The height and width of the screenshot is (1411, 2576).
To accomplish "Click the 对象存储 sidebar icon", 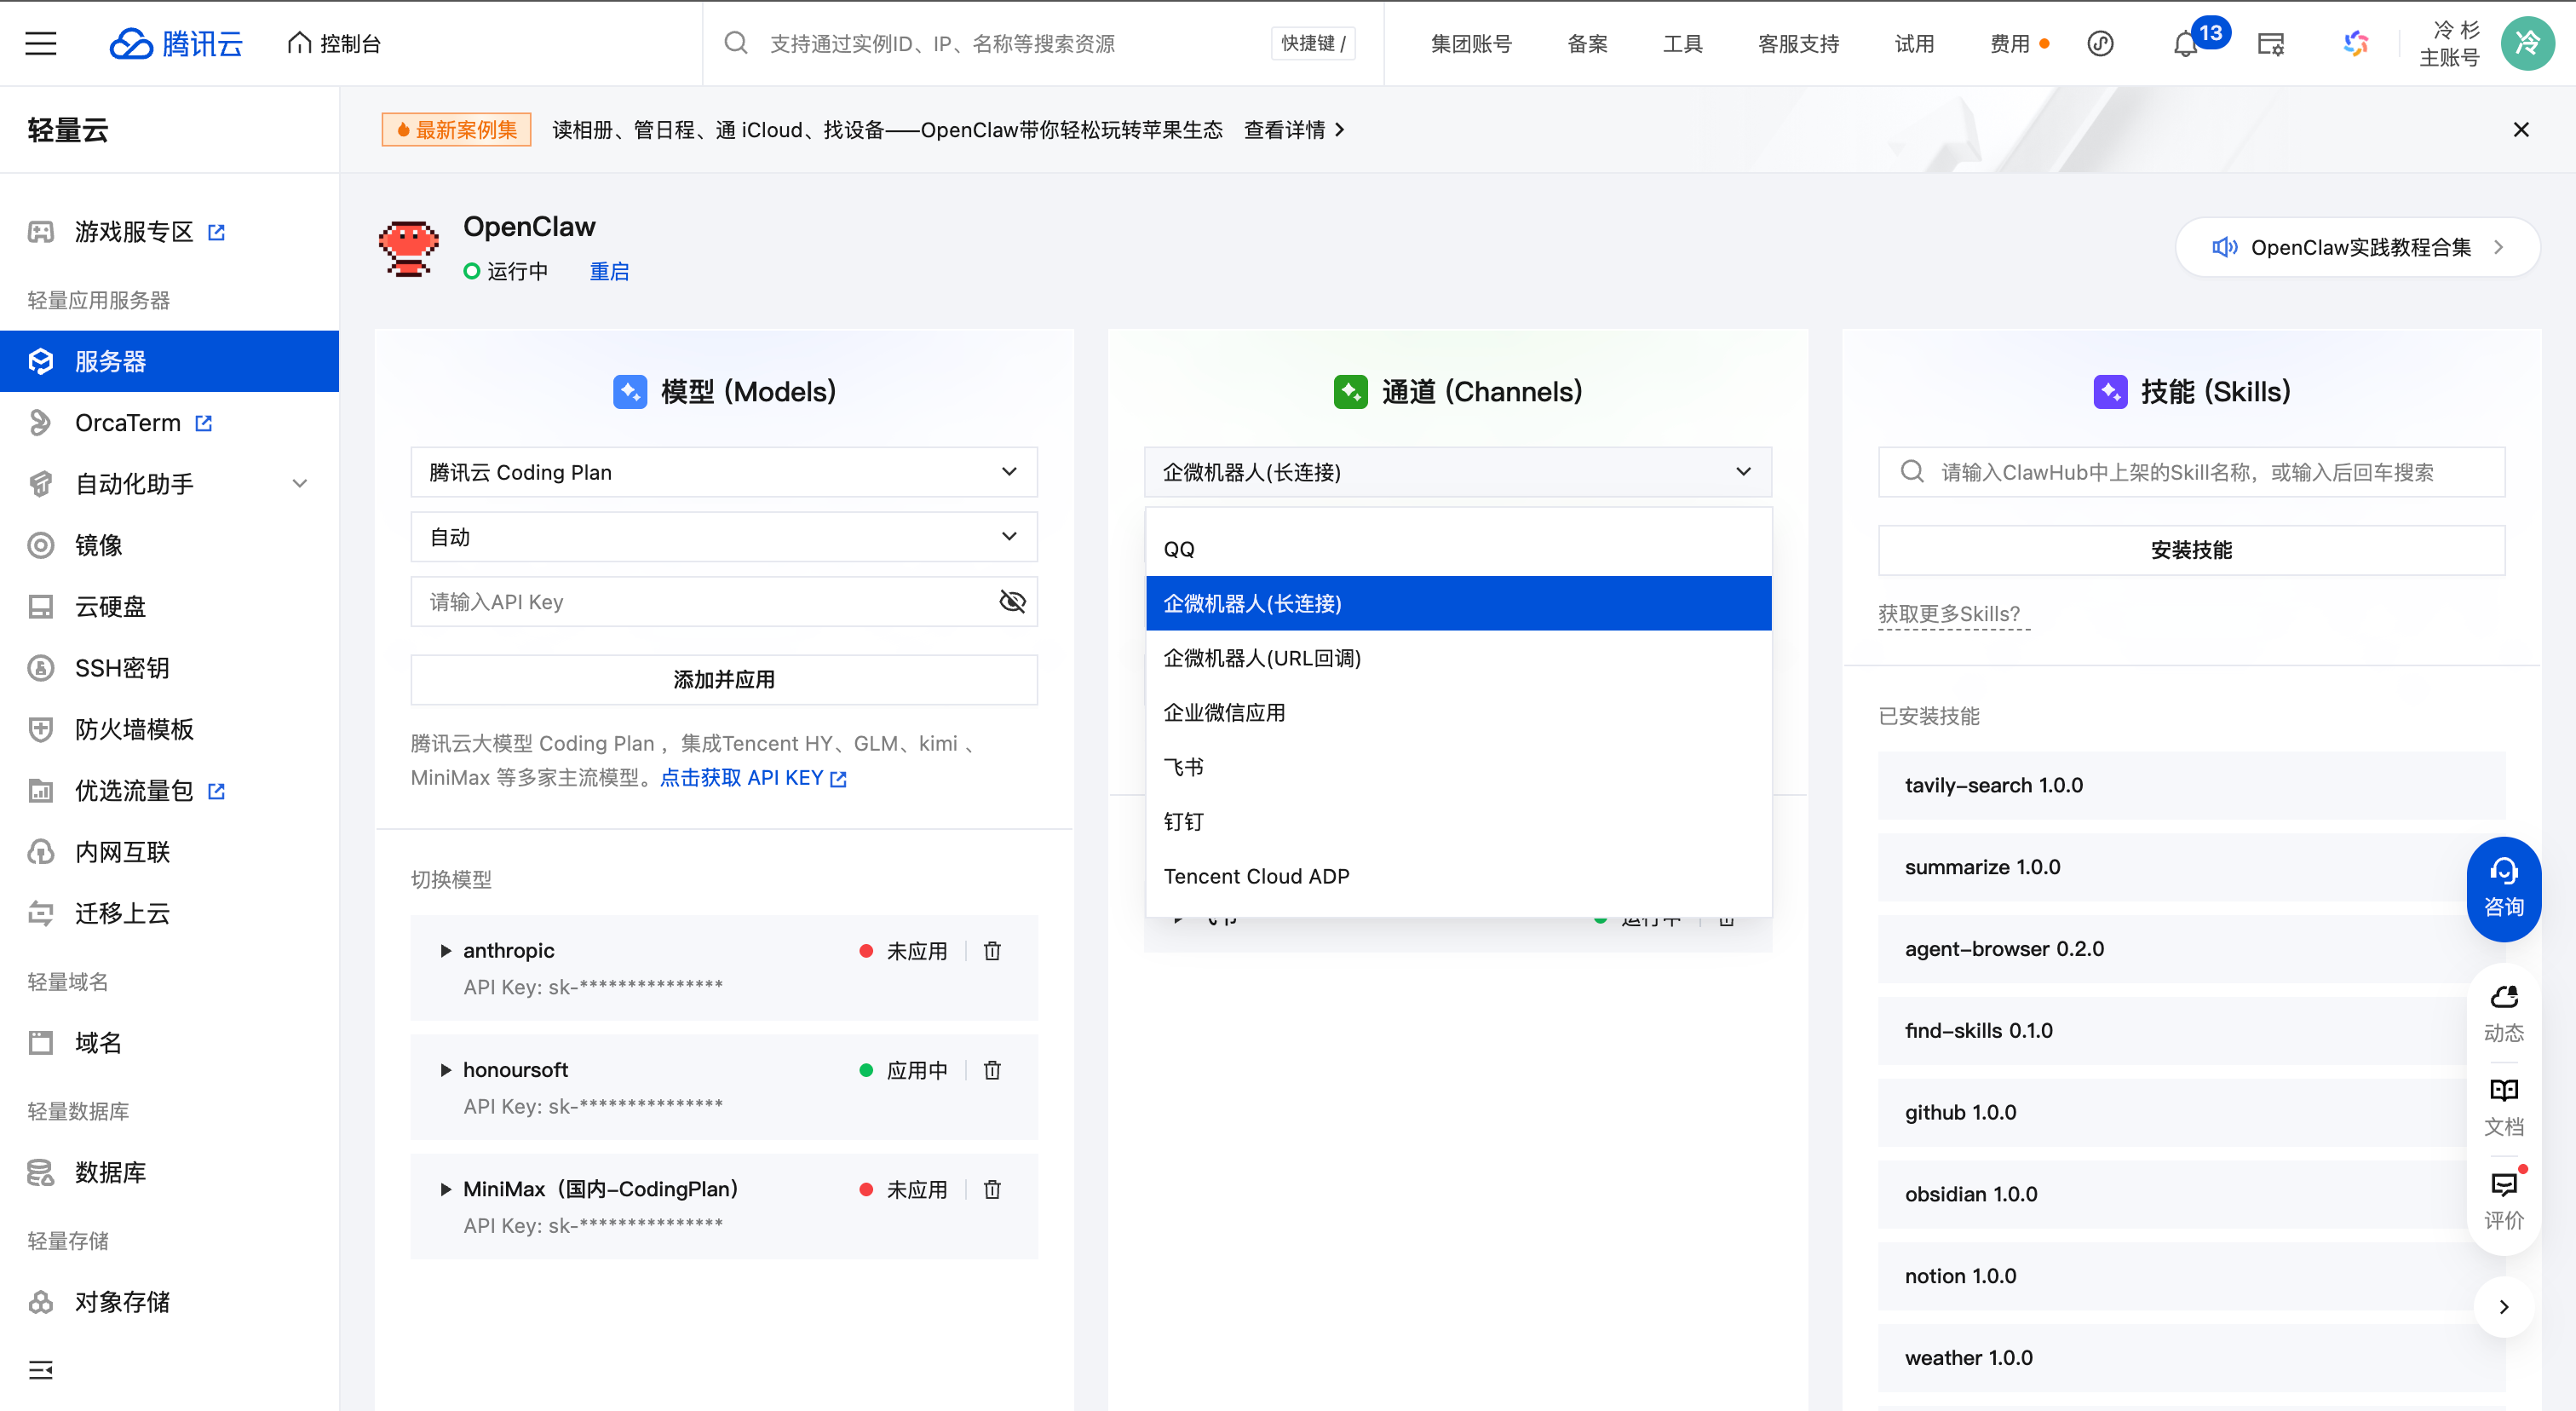I will coord(40,1301).
